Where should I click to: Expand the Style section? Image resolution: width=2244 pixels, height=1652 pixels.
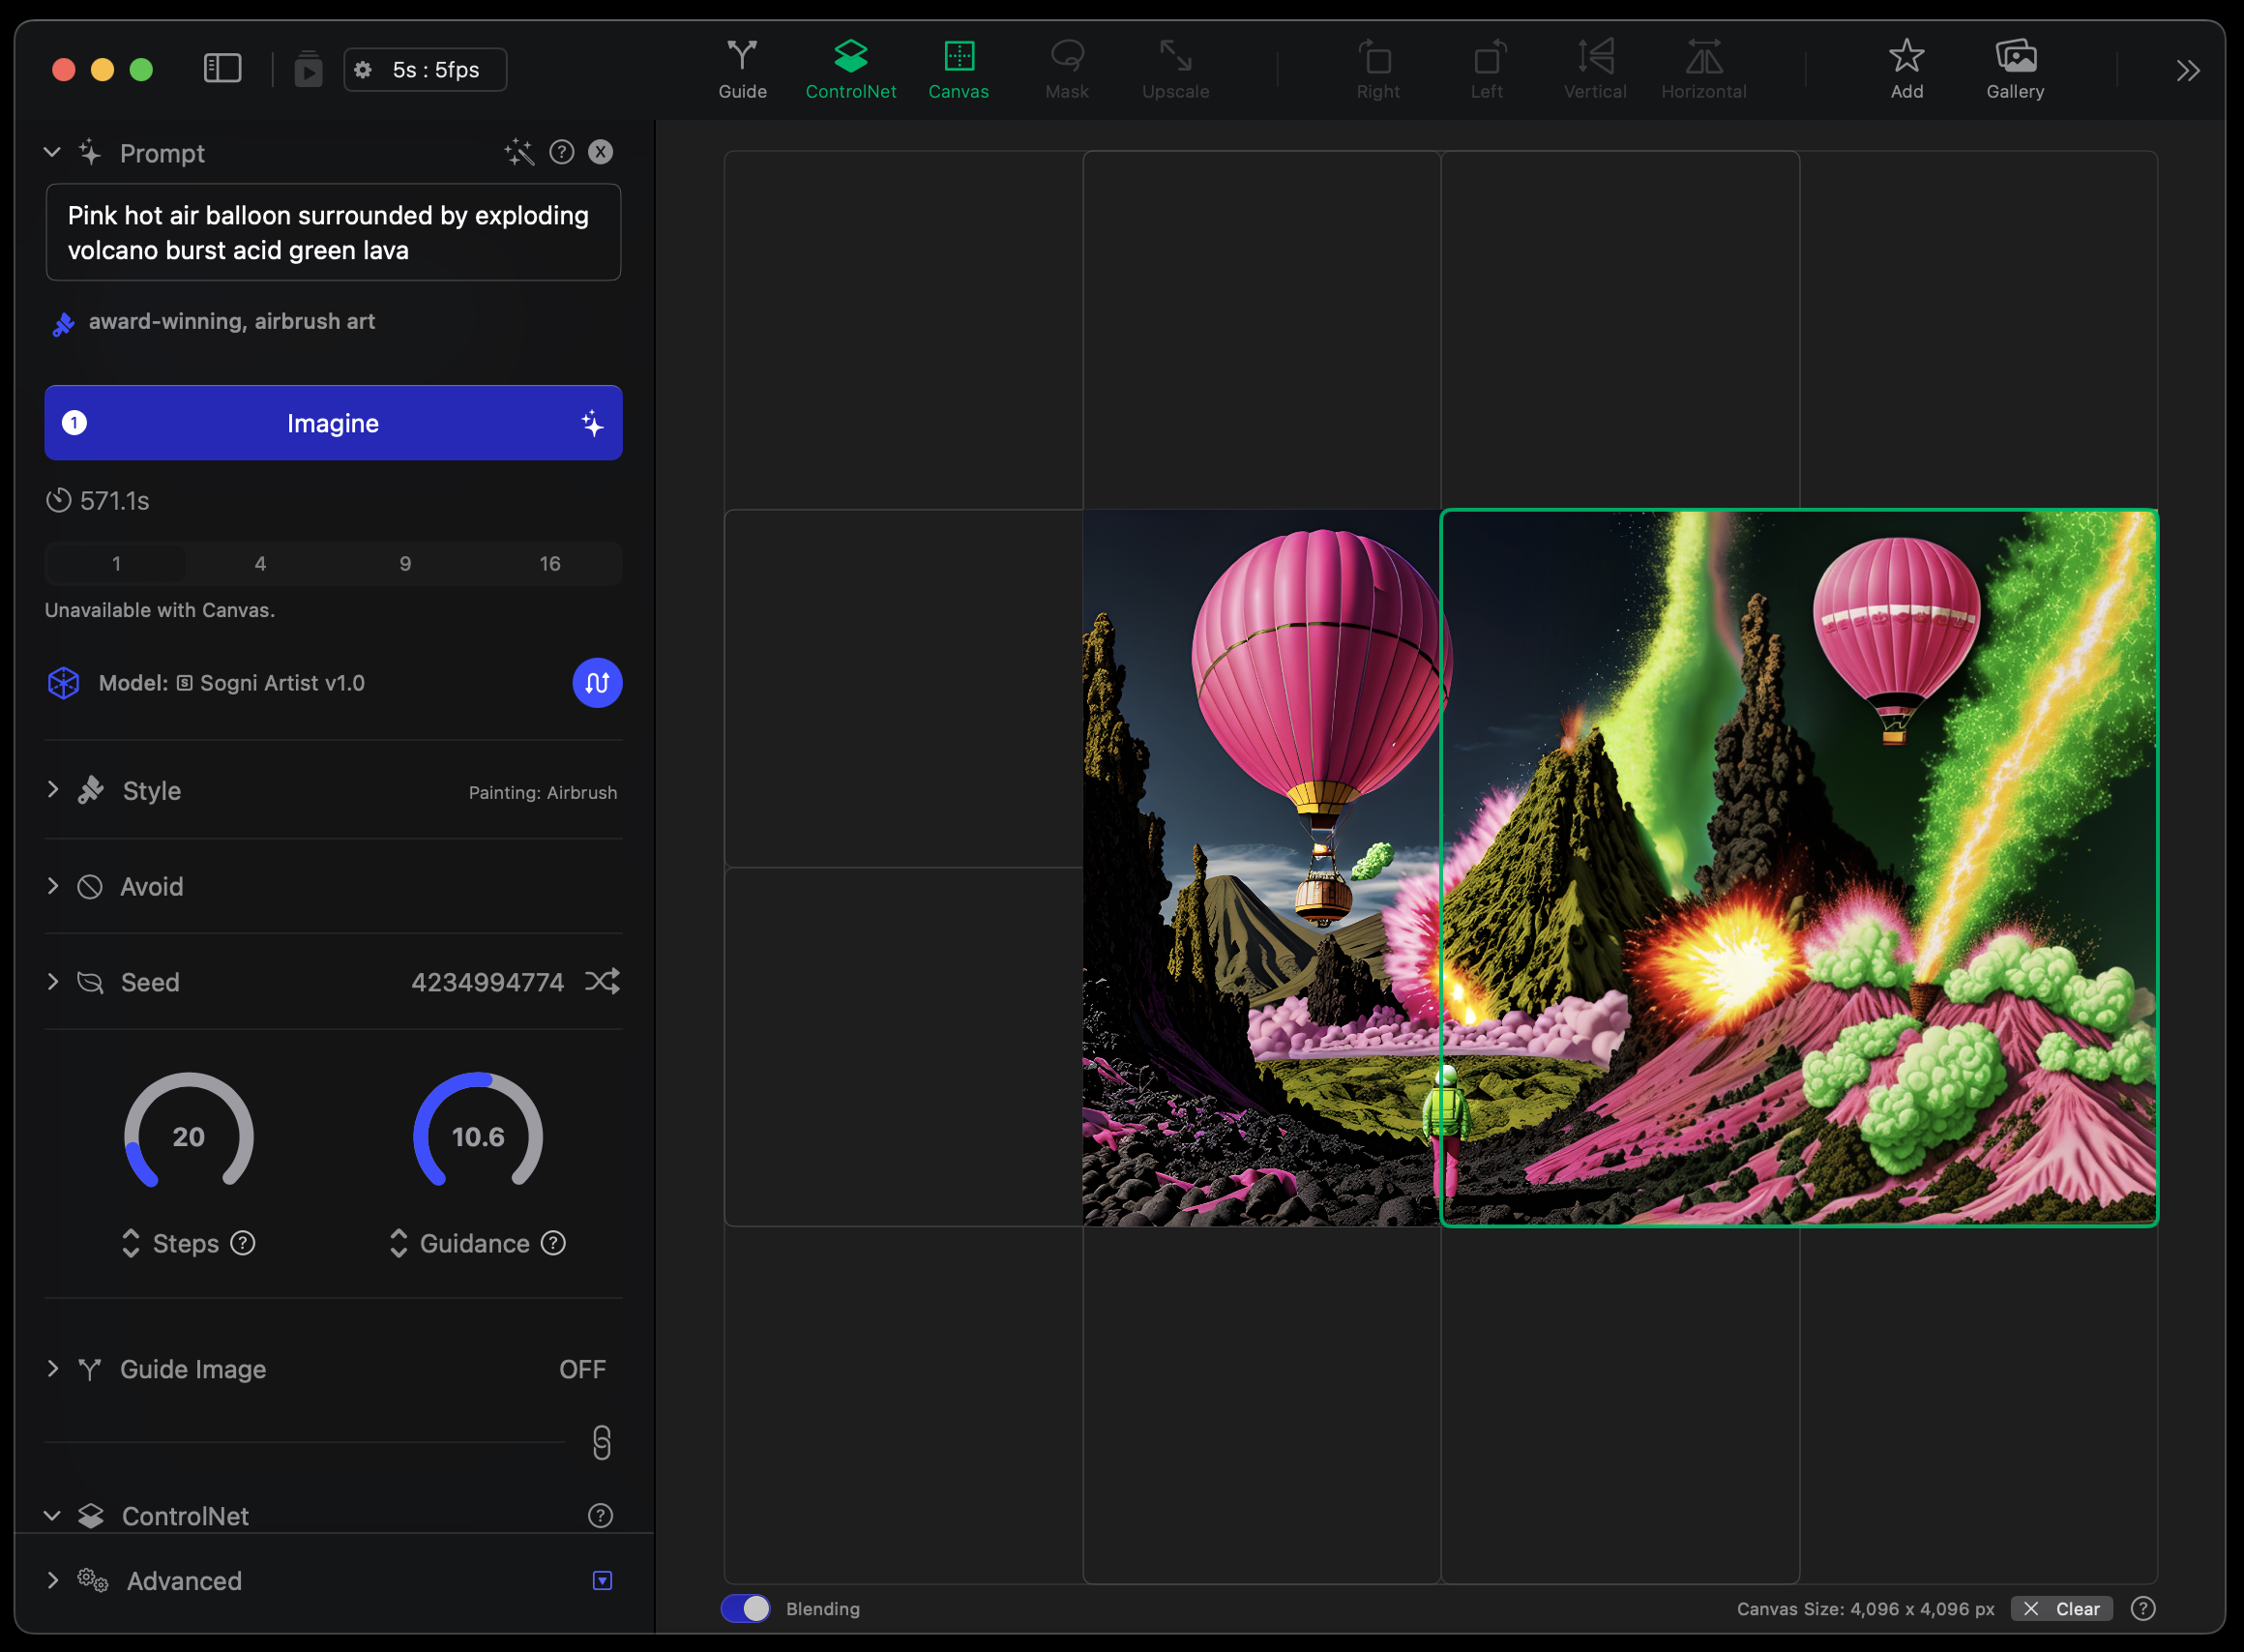pos(150,791)
